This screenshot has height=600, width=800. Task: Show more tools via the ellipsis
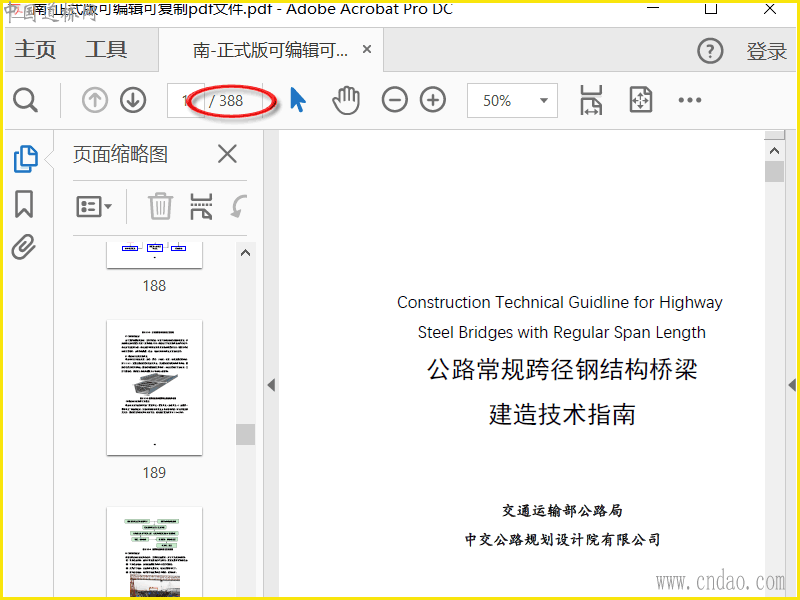[x=690, y=100]
